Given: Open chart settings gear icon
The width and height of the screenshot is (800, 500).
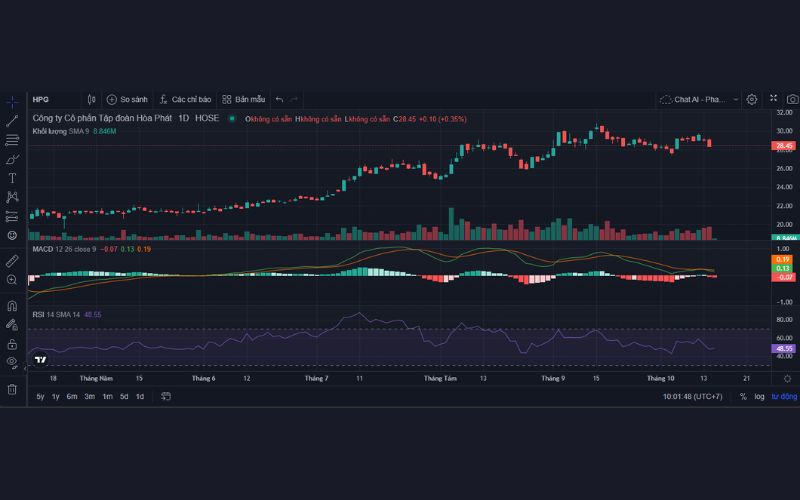Looking at the screenshot, I should pos(752,100).
